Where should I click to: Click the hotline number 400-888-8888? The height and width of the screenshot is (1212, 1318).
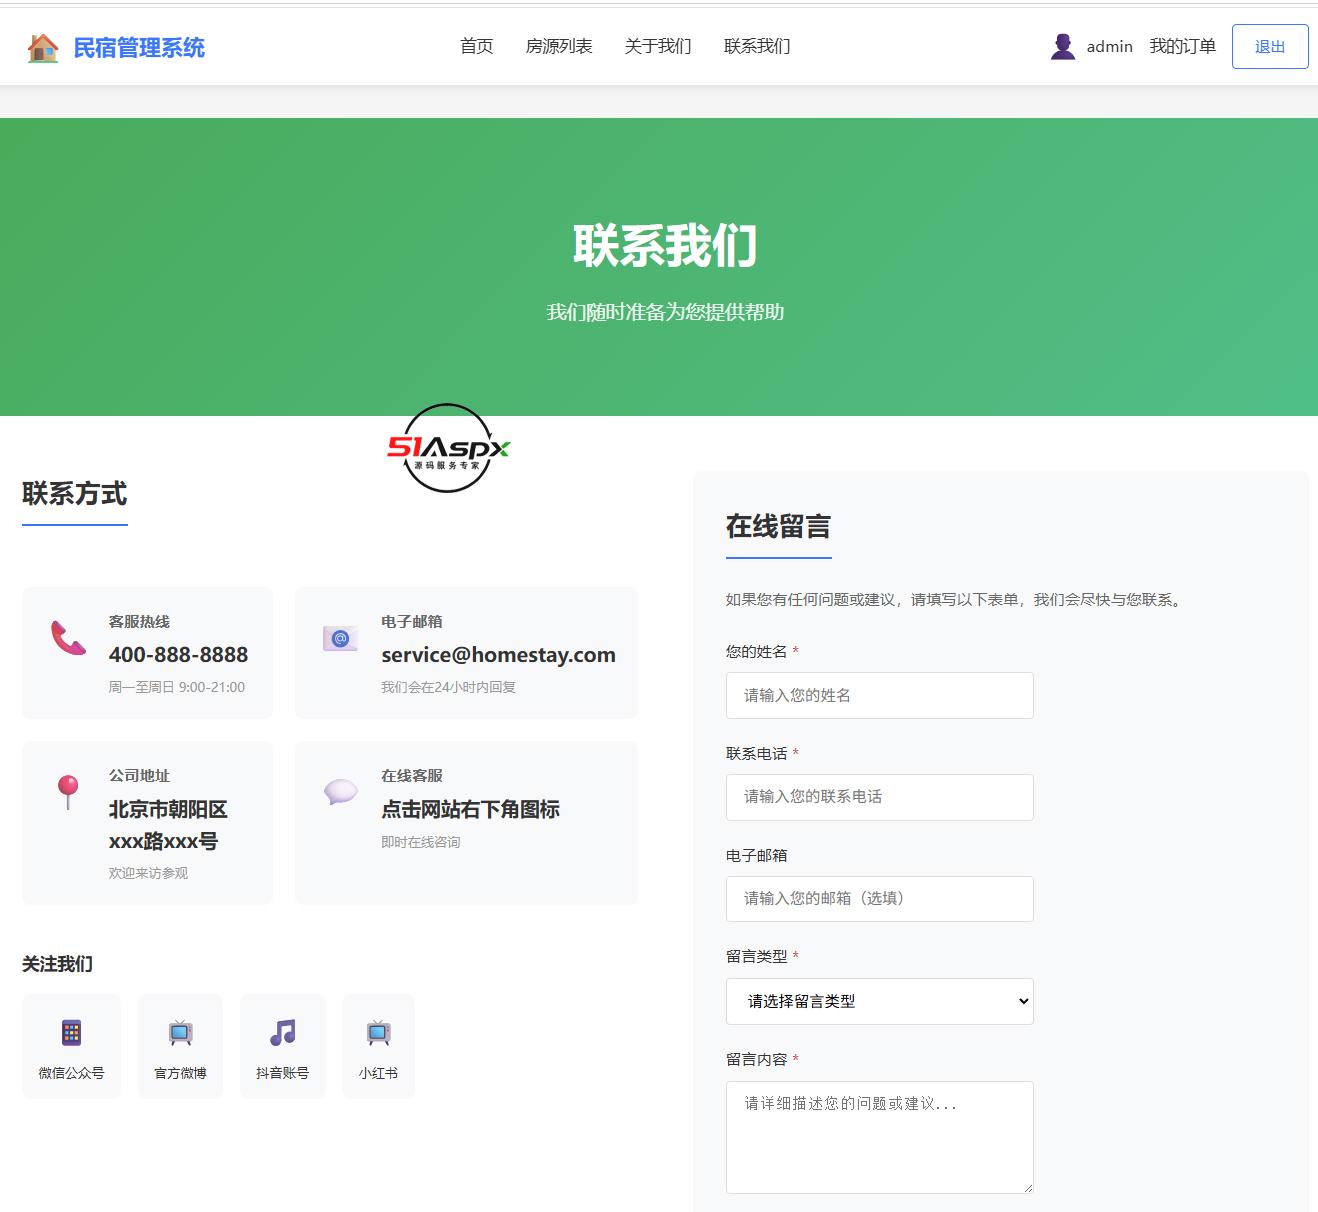(x=178, y=655)
